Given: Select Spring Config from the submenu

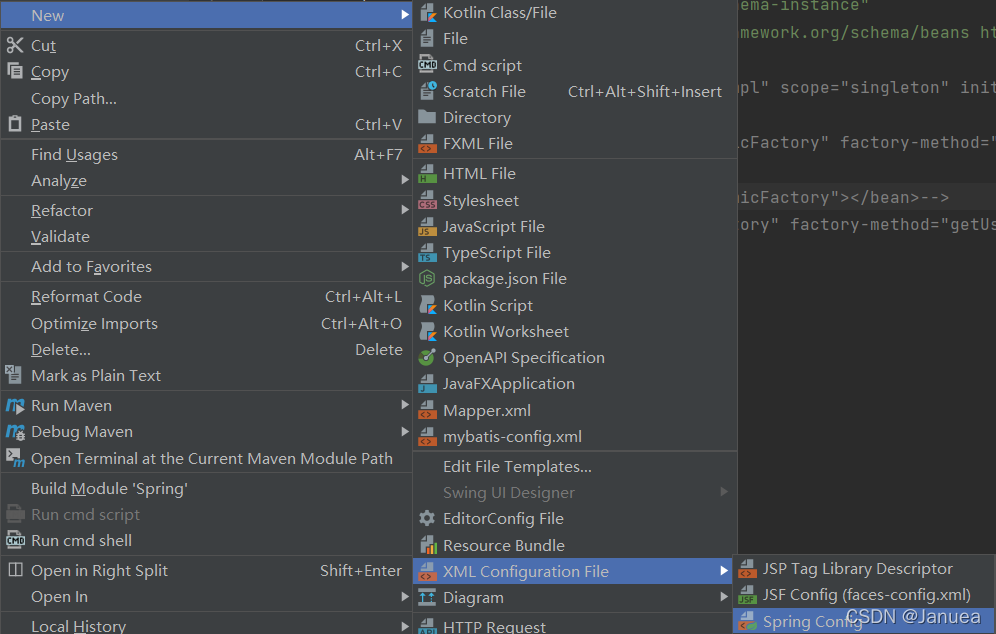Looking at the screenshot, I should tap(812, 622).
